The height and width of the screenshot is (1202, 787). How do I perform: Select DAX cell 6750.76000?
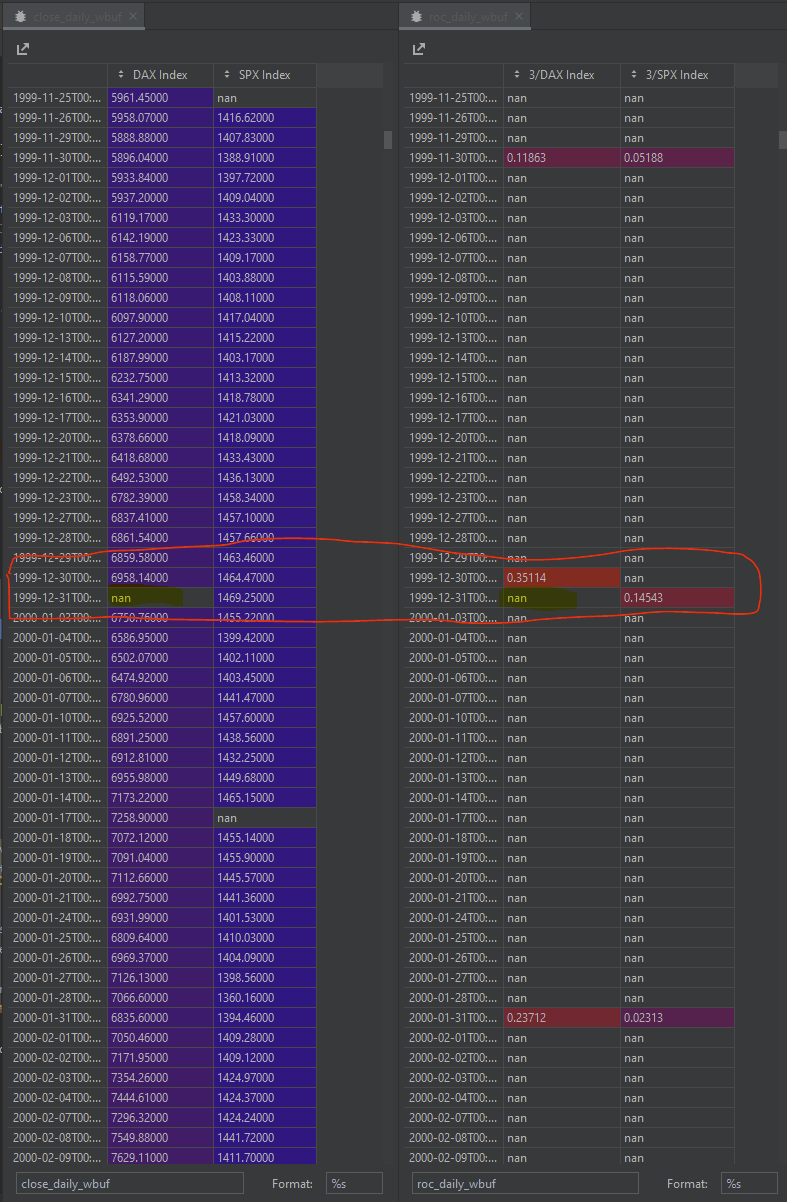coord(160,618)
